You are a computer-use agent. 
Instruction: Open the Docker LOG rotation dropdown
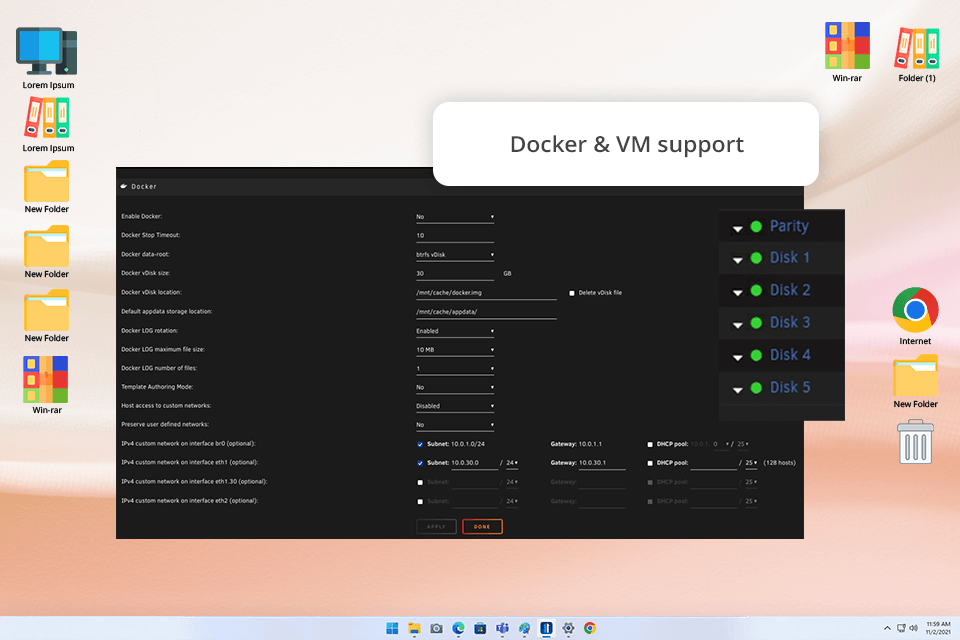coord(455,331)
